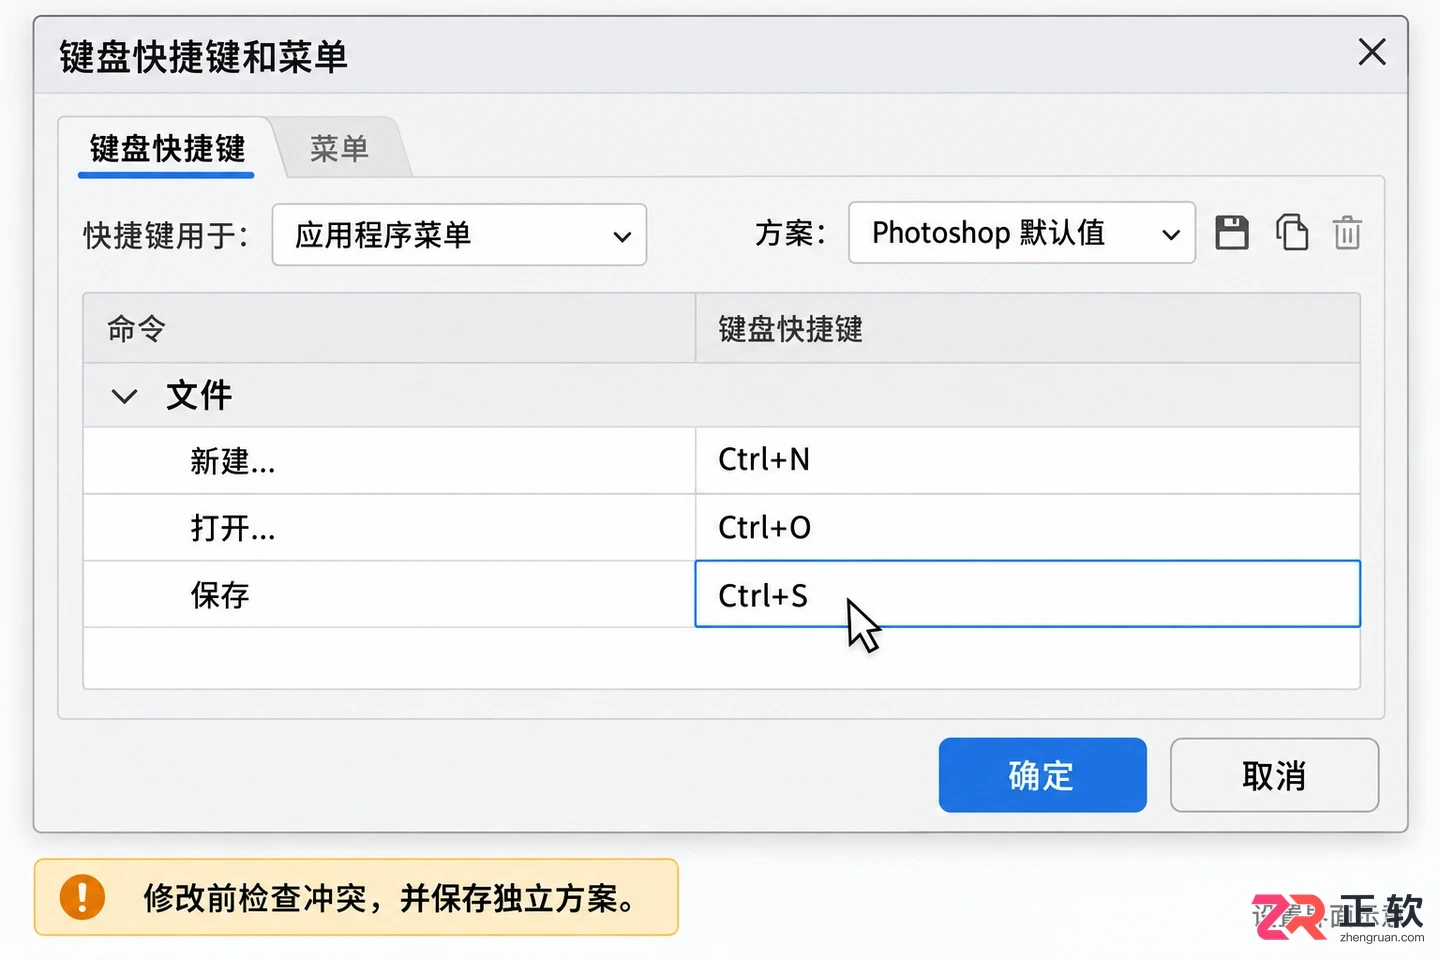The height and width of the screenshot is (960, 1440).
Task: Click the duplicate scheme copy icon
Action: tap(1292, 232)
